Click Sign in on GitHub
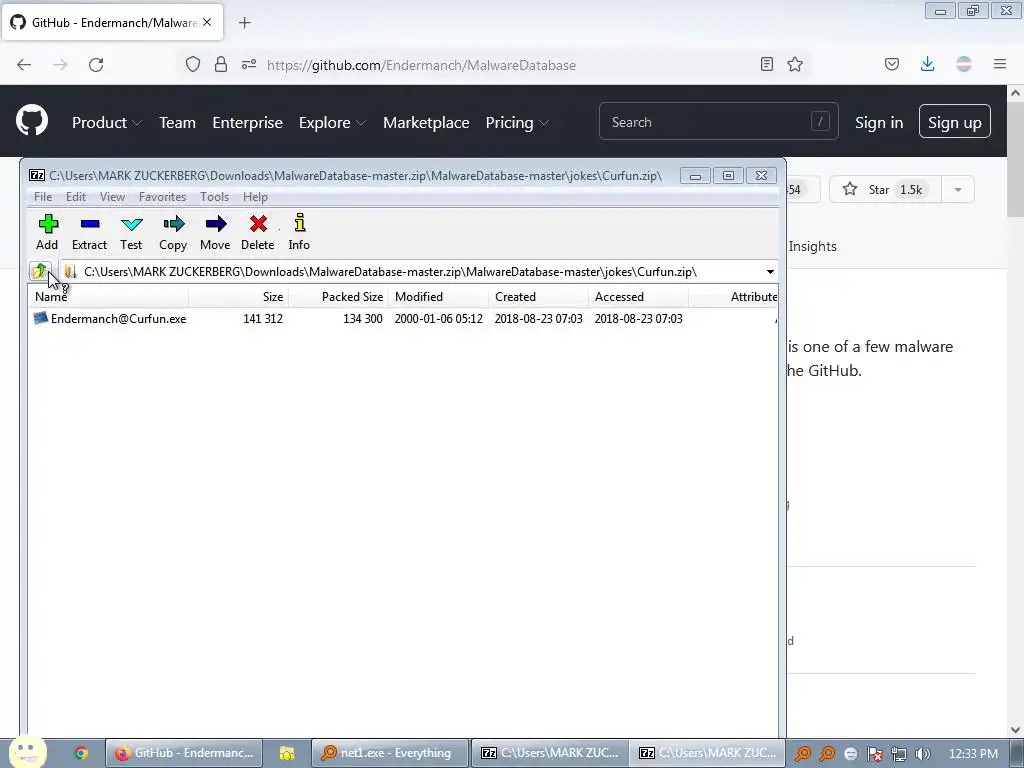This screenshot has height=768, width=1024. 879,122
